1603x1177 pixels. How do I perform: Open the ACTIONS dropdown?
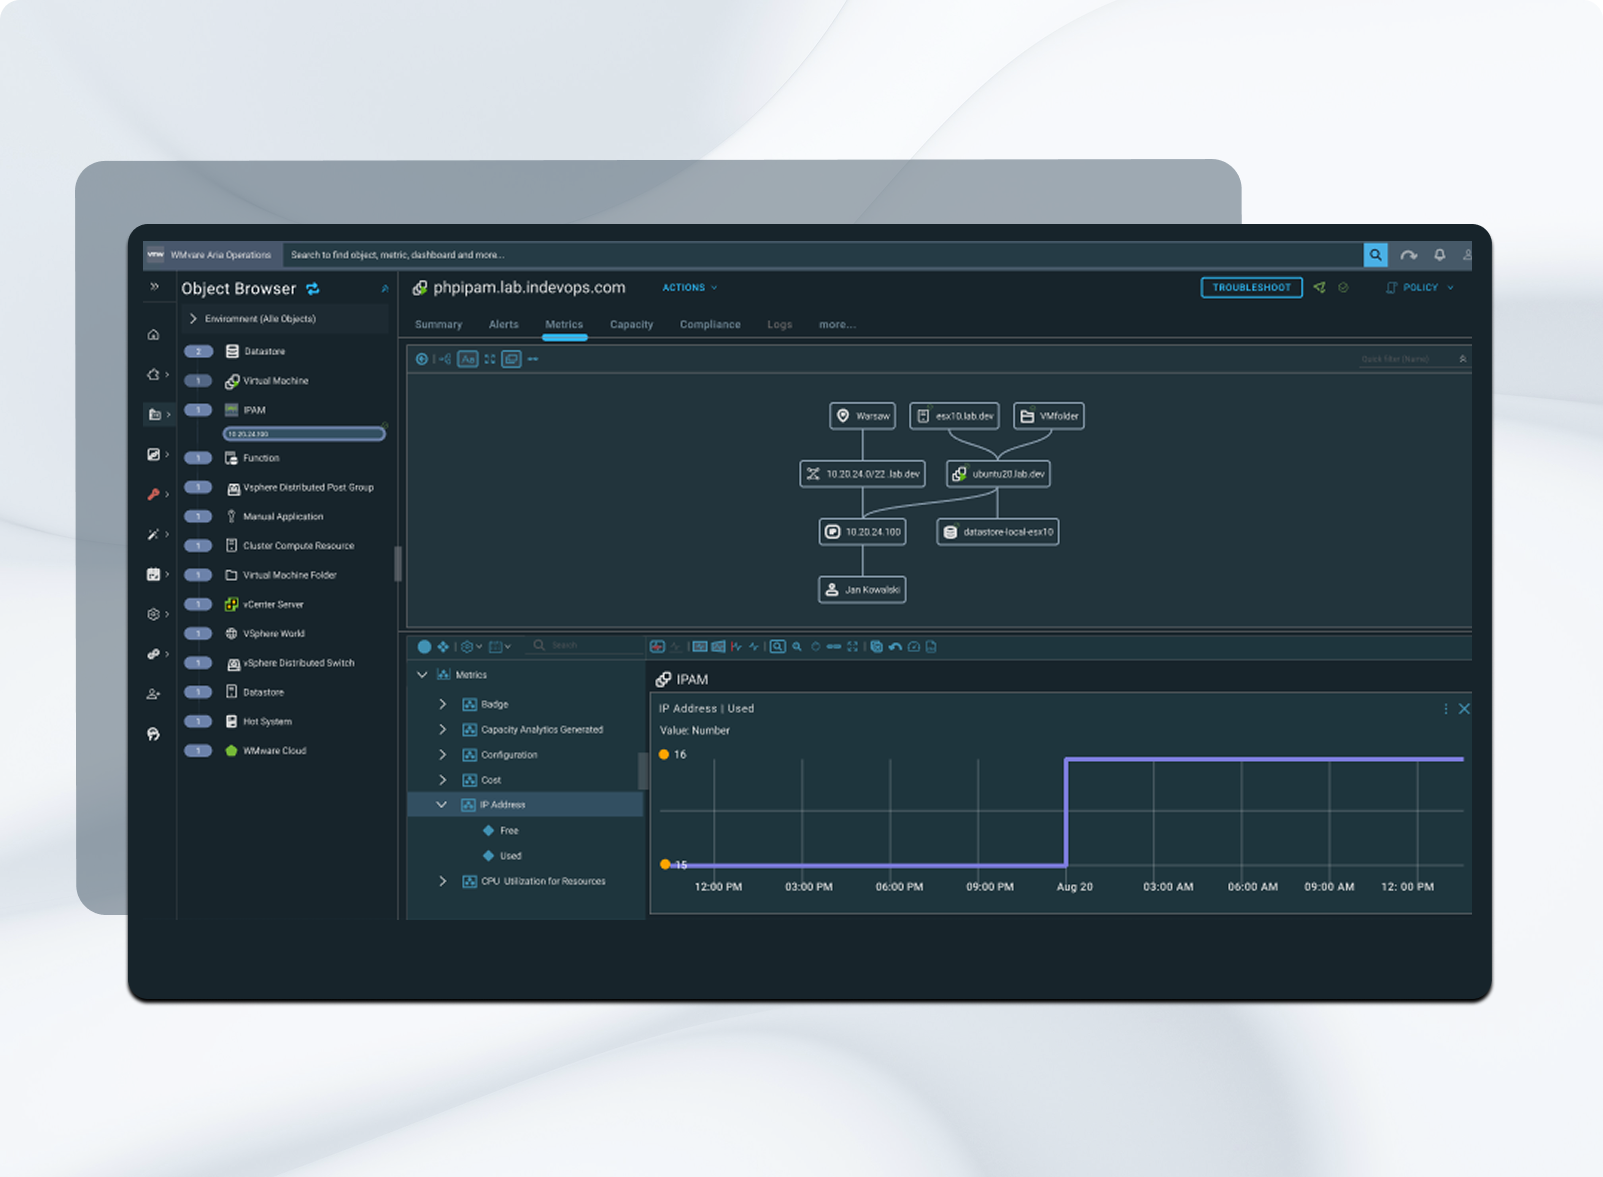[x=690, y=288]
